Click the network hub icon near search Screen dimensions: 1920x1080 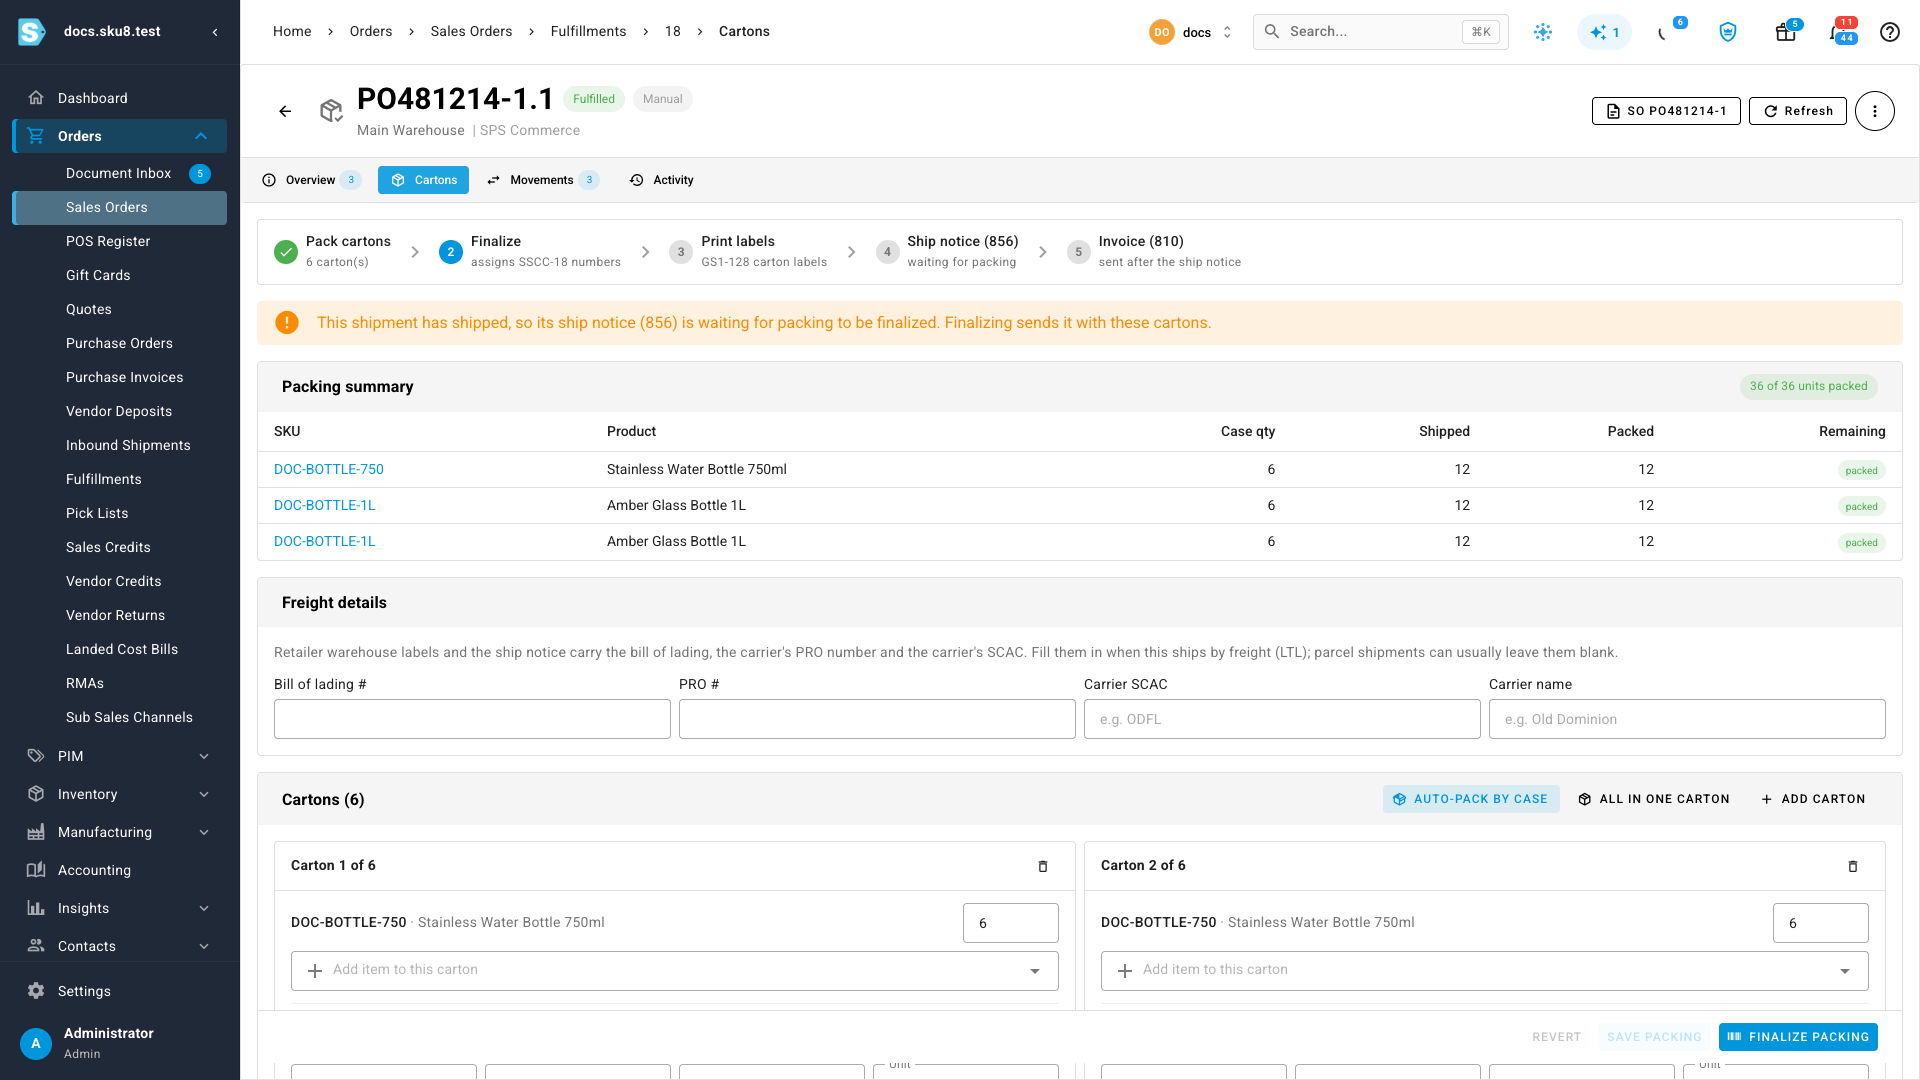pos(1543,32)
